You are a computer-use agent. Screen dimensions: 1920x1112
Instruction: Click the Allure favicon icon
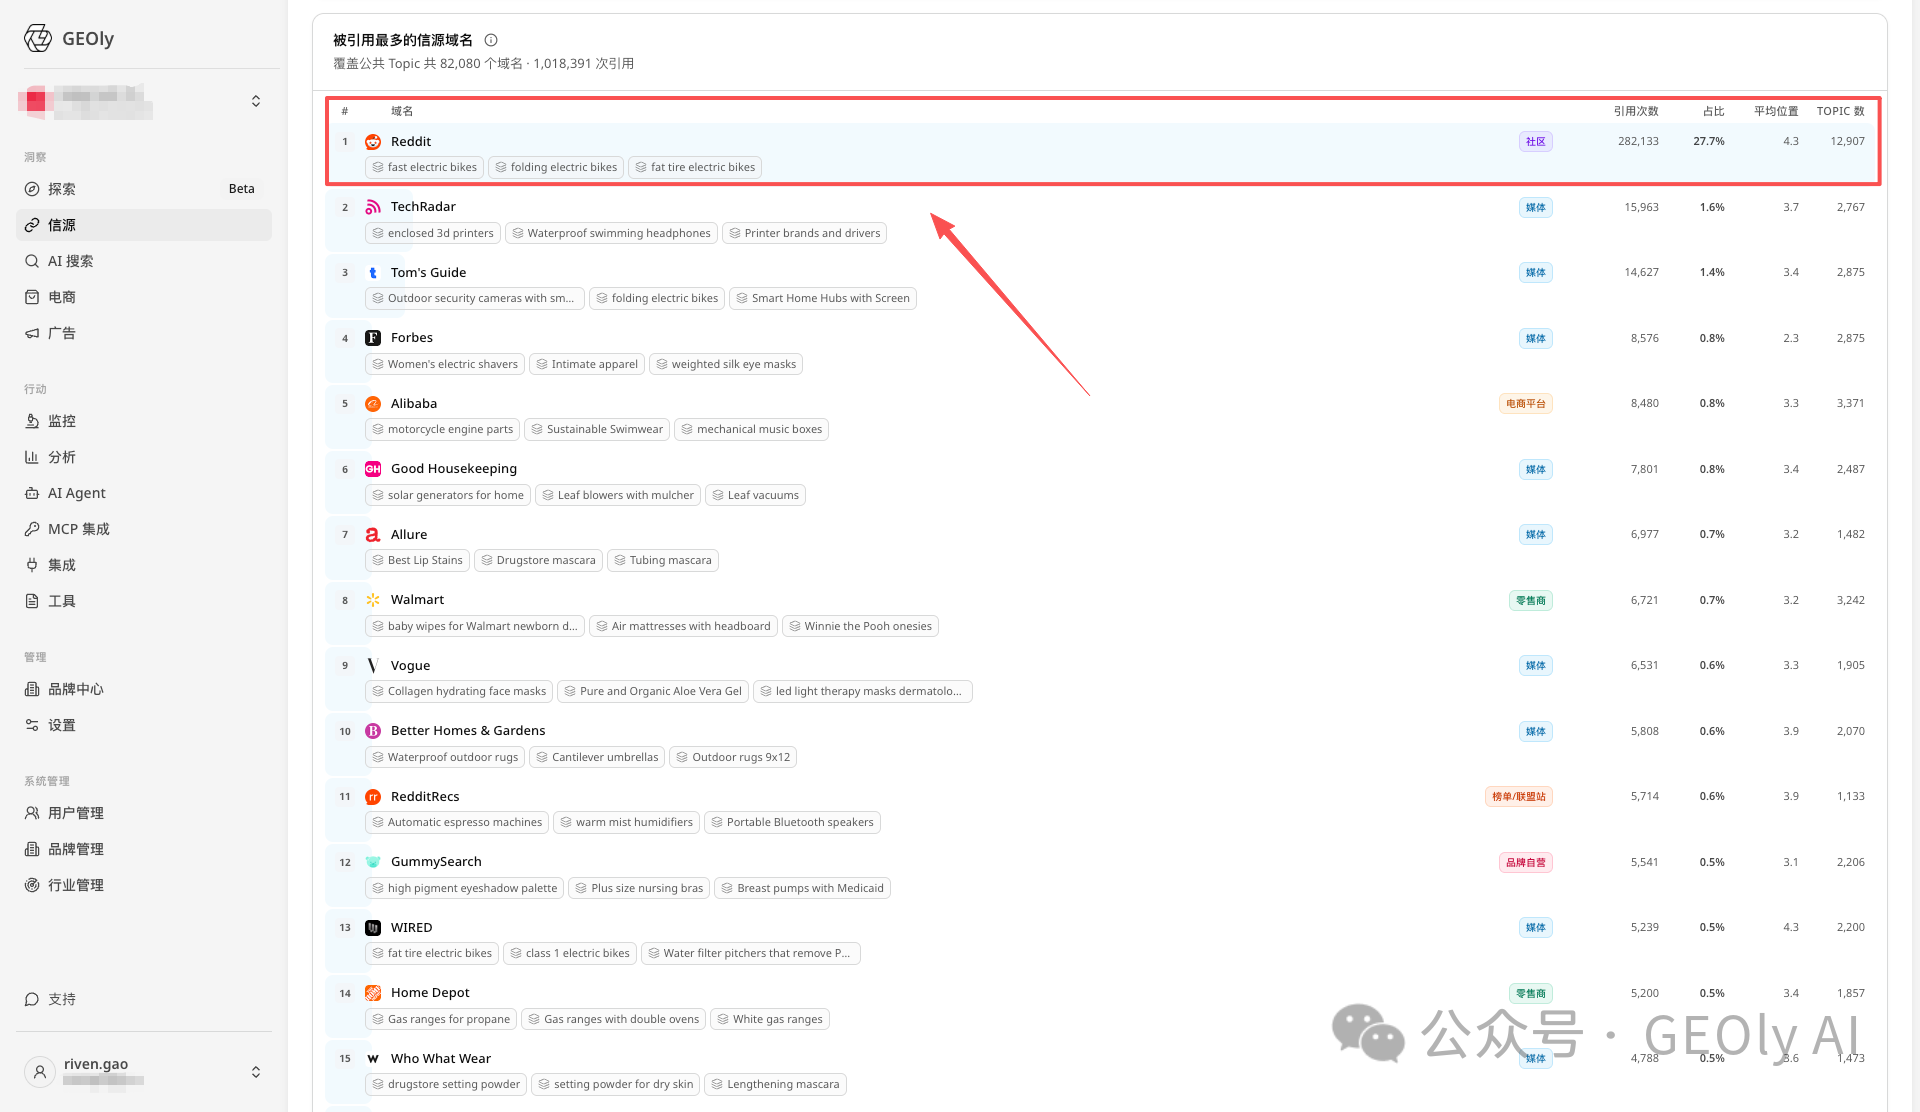[373, 535]
